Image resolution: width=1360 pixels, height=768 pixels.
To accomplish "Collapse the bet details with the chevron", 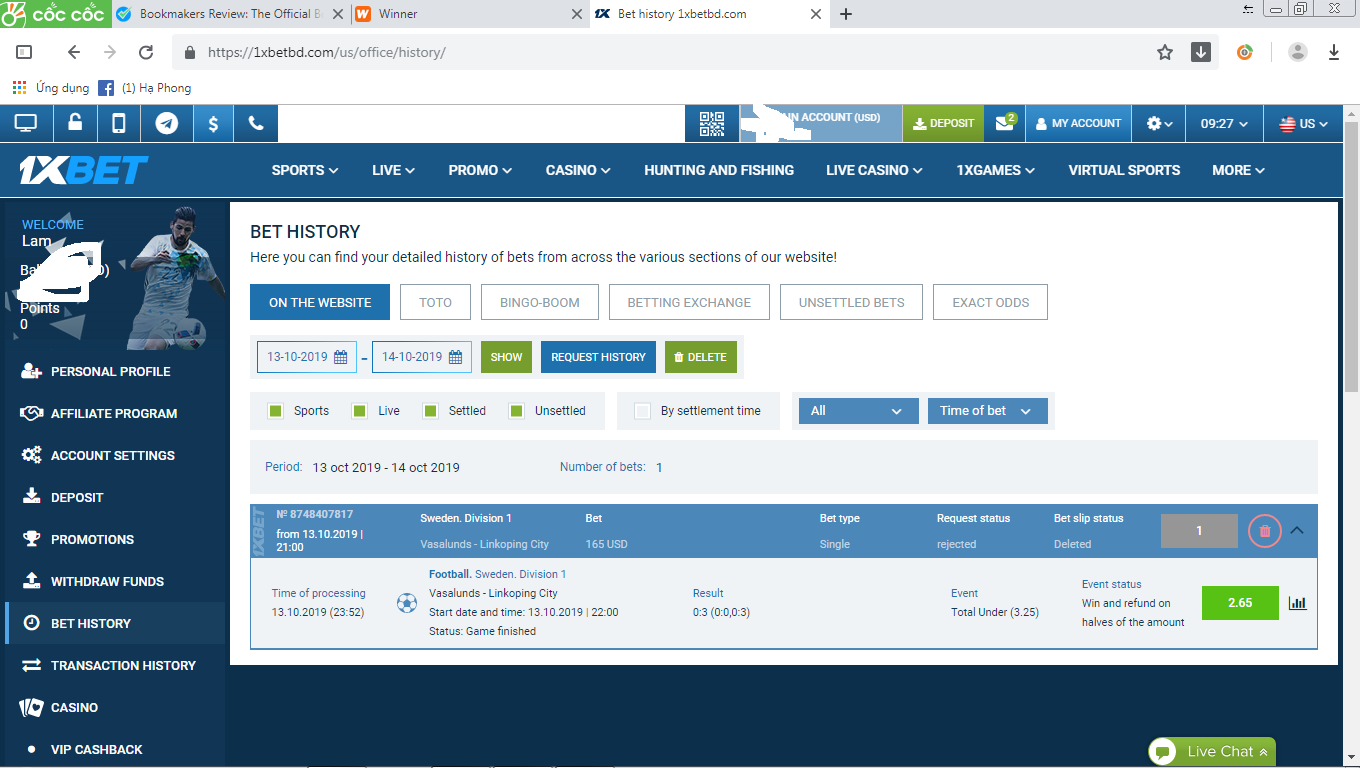I will tap(1297, 530).
